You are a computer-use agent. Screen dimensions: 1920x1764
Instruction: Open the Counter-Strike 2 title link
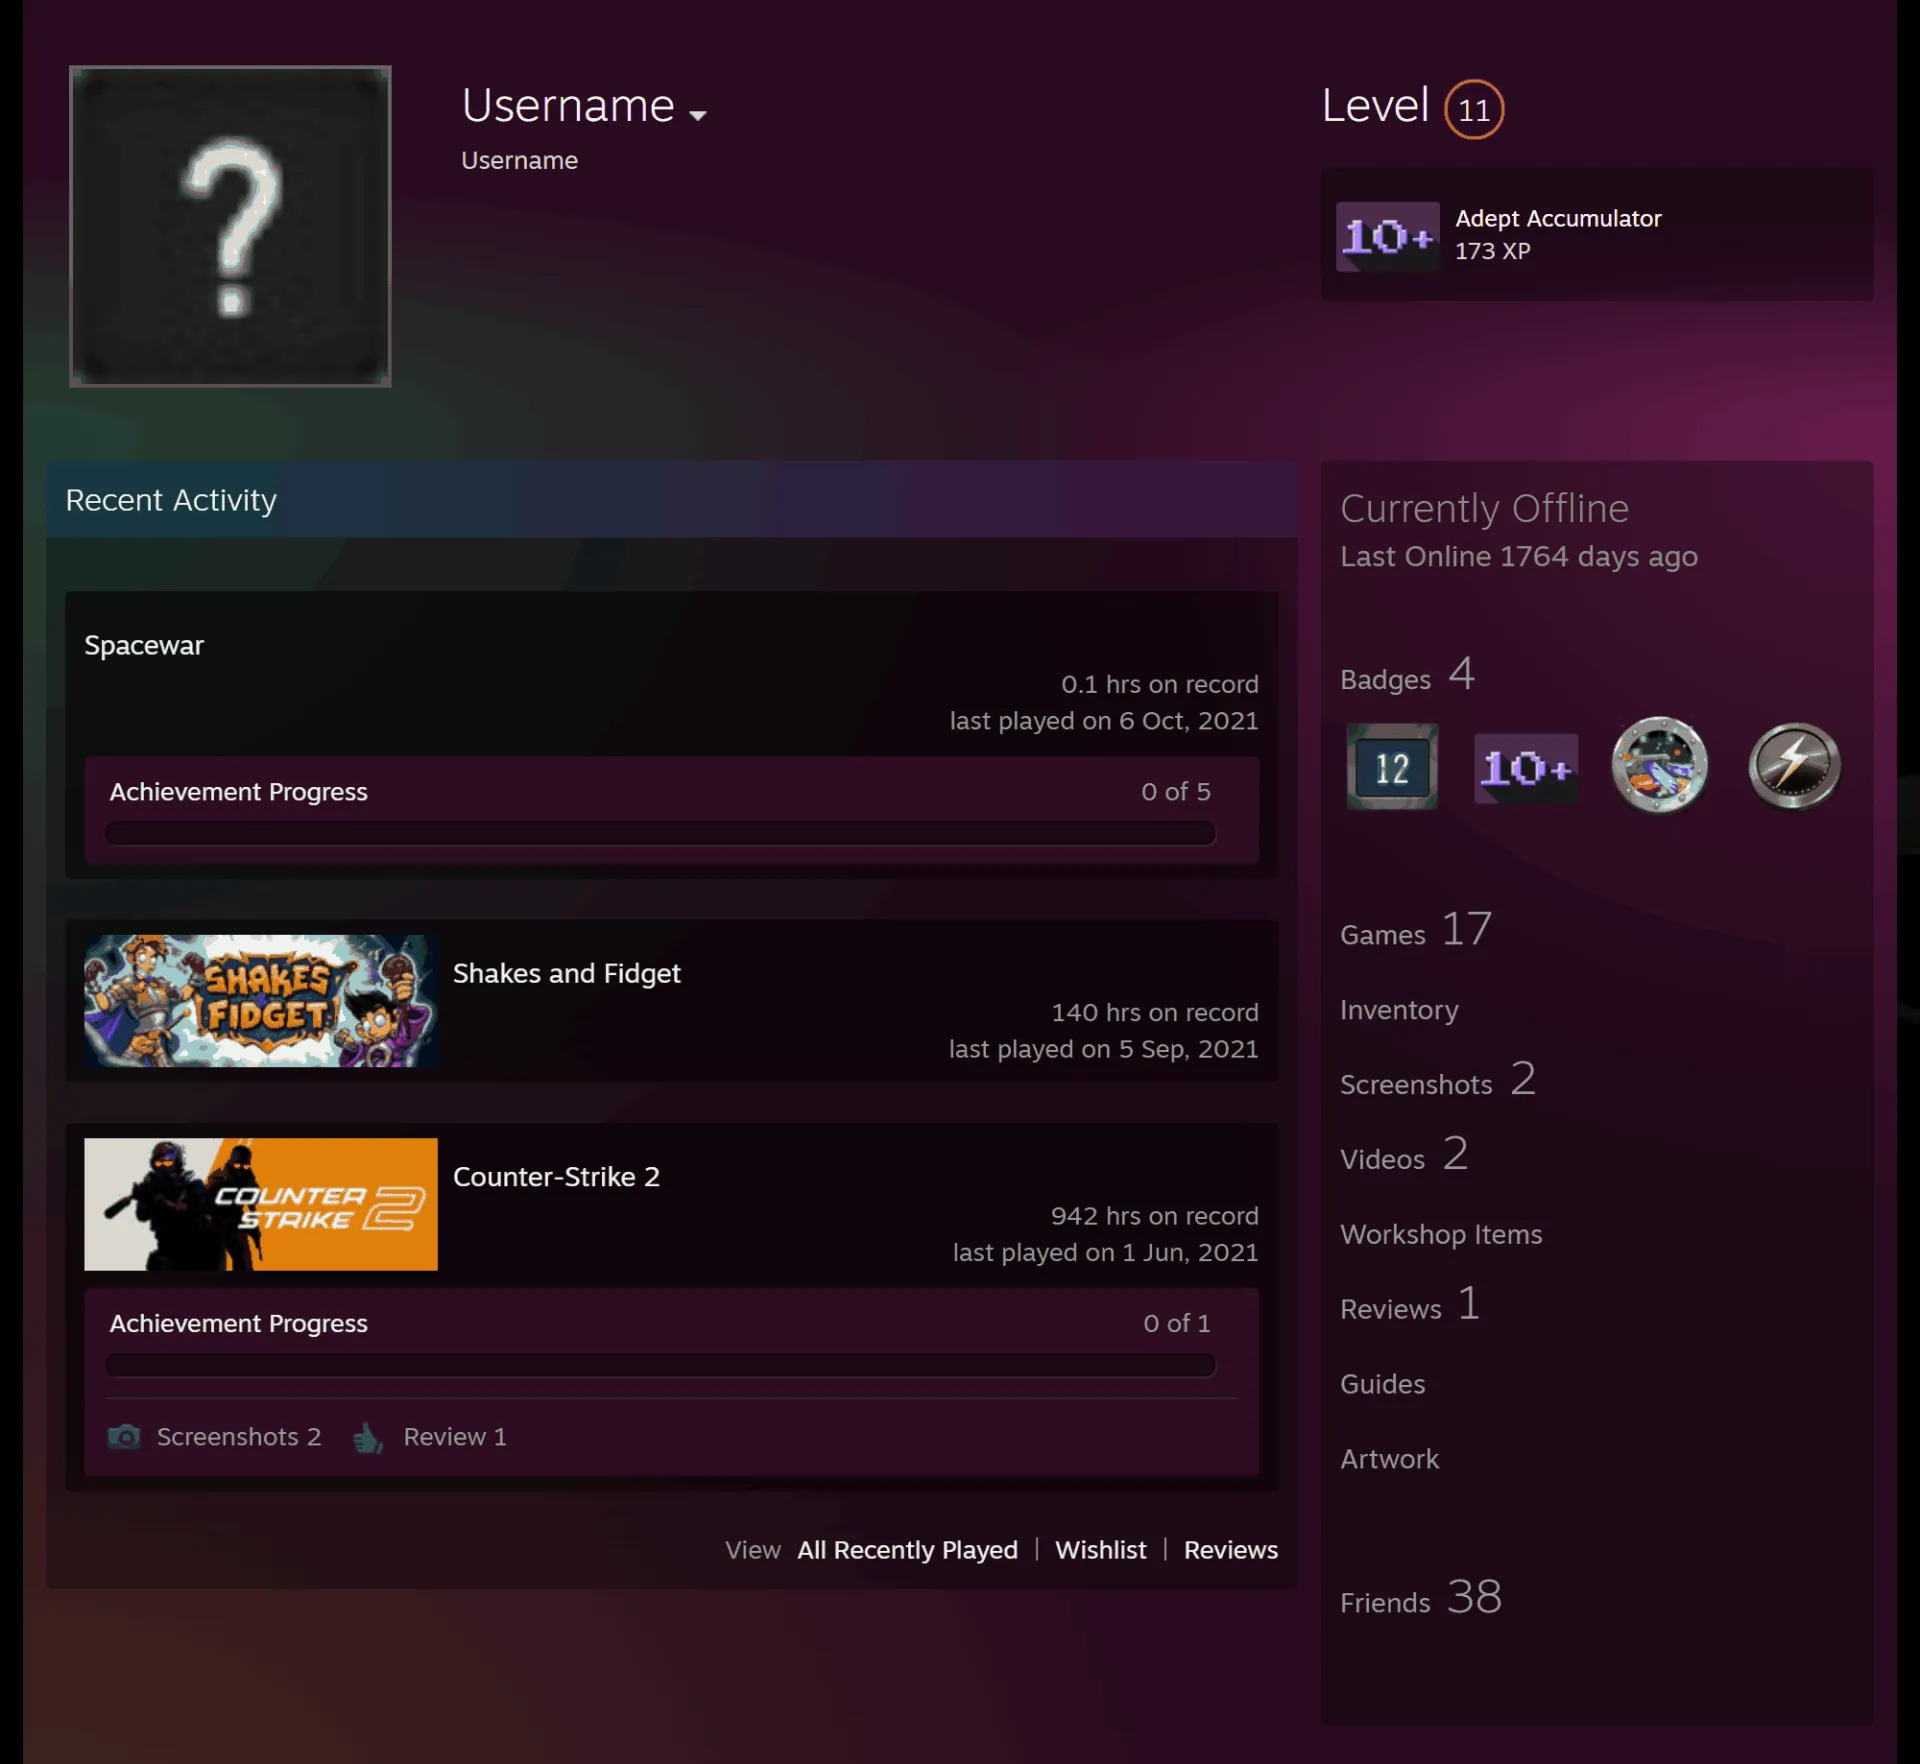(556, 1176)
